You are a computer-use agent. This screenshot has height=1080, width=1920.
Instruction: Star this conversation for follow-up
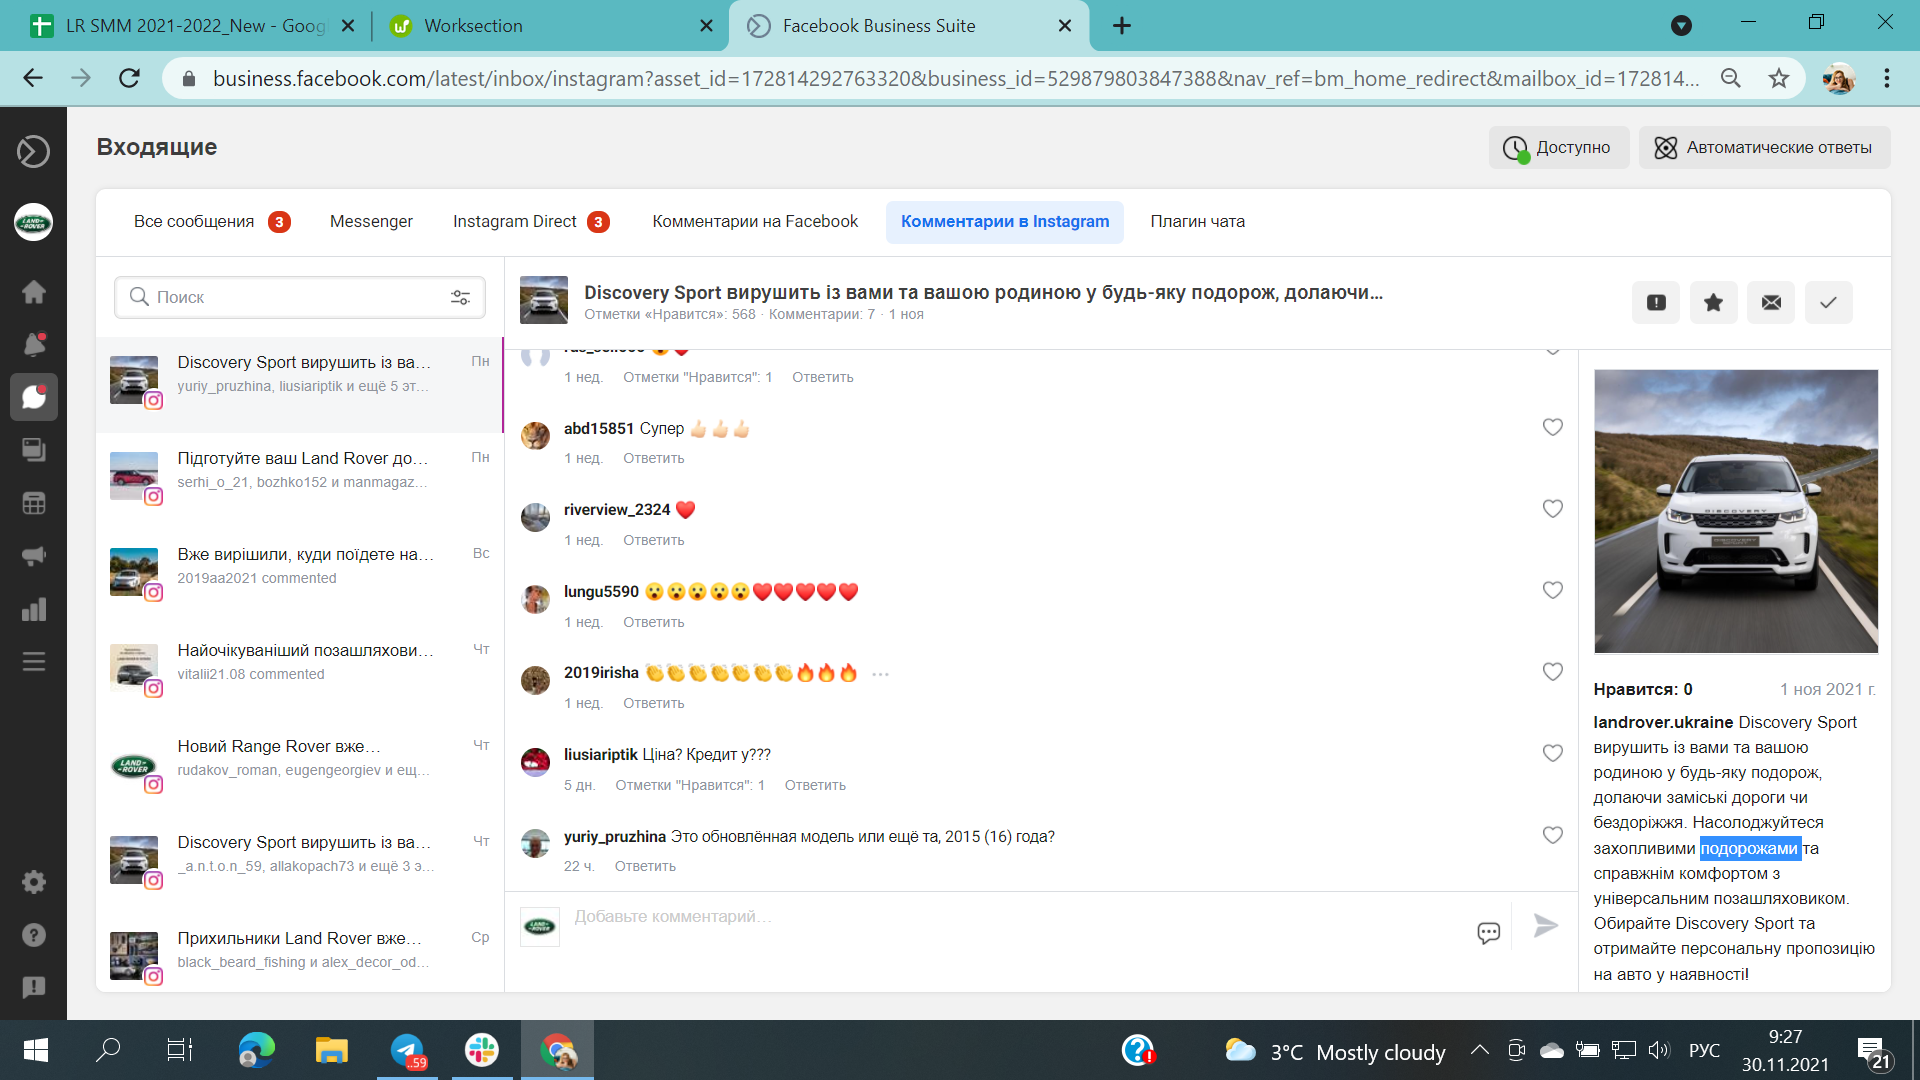tap(1713, 302)
